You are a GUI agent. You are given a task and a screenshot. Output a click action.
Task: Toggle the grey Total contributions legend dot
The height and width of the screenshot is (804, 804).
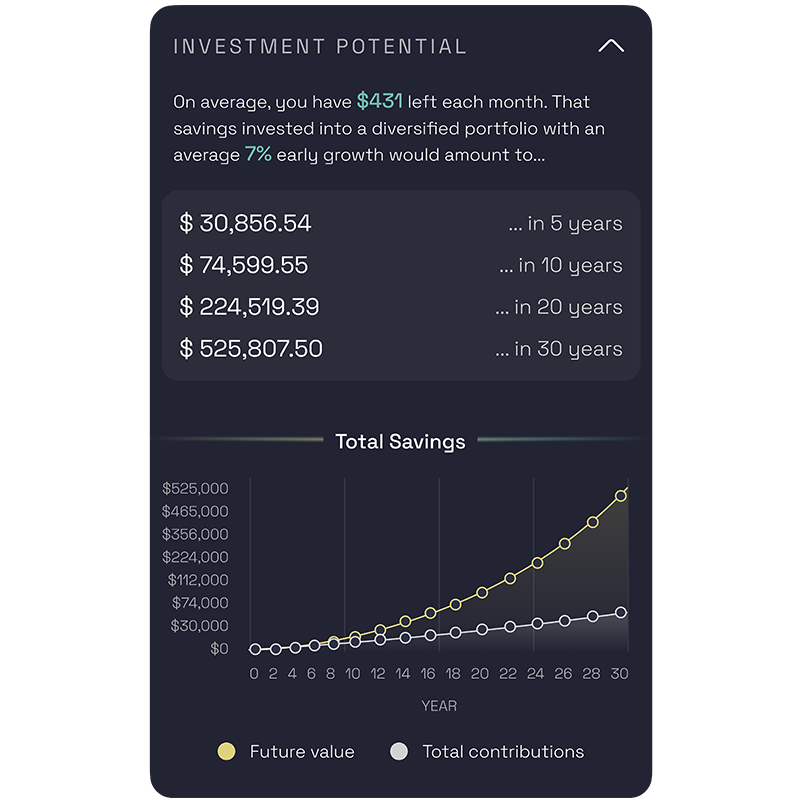point(399,751)
